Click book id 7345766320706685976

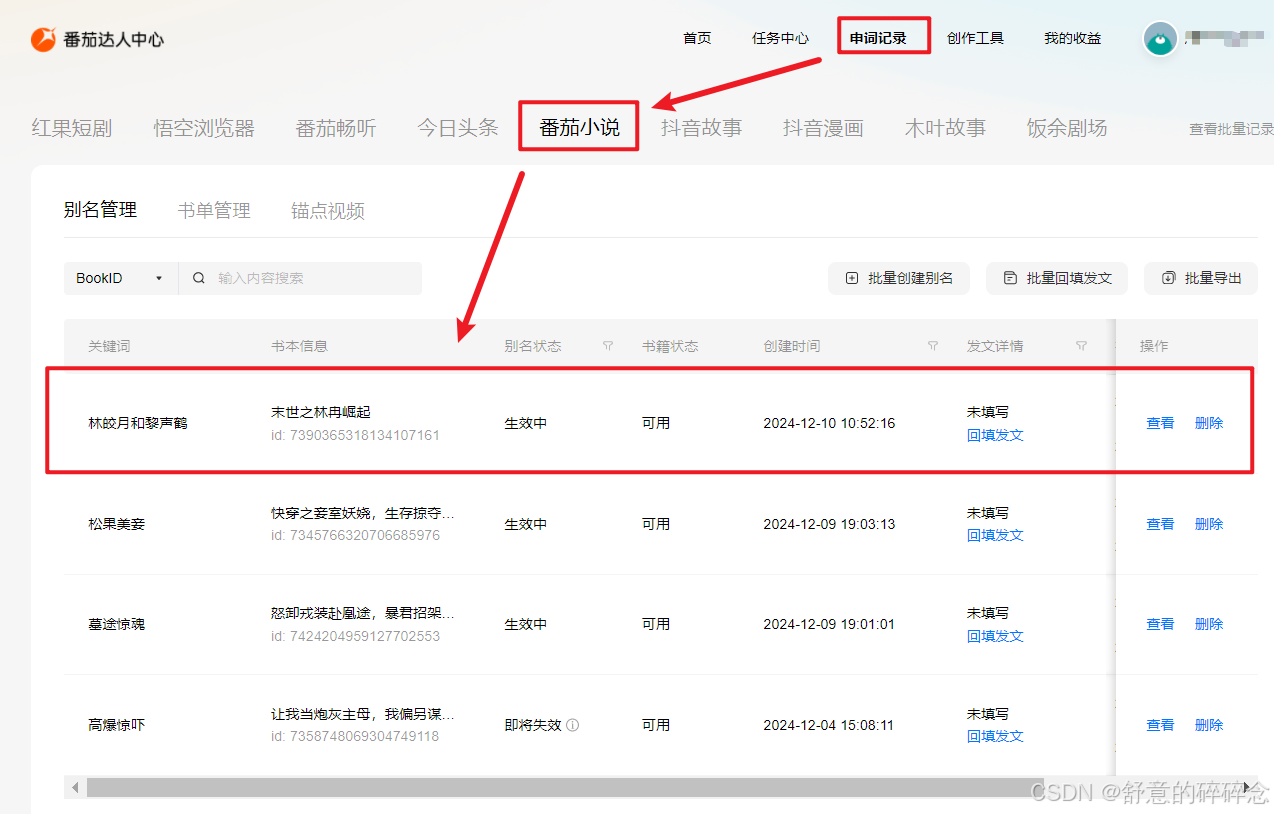click(x=355, y=535)
